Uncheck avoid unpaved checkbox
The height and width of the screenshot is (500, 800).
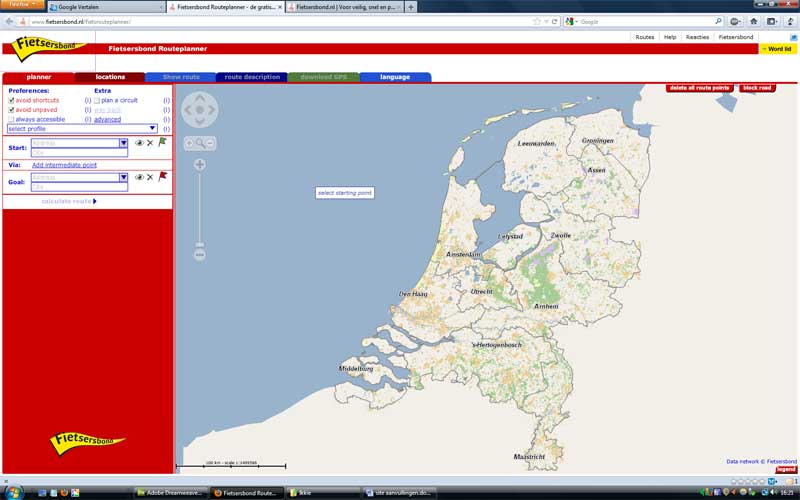11,110
